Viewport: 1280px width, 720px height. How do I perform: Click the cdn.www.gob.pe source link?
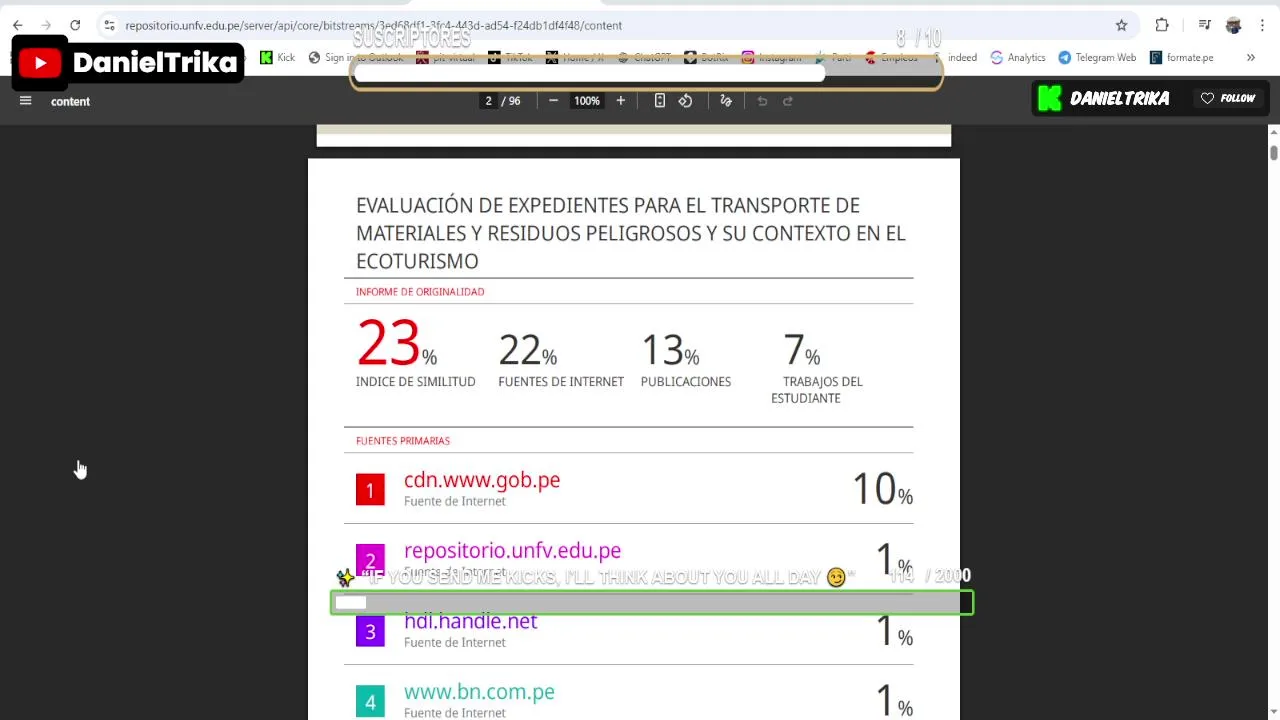tap(482, 480)
